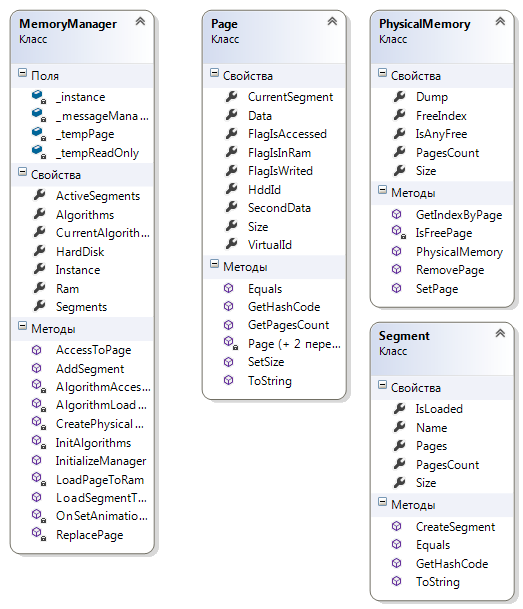Collapse the Методы section in MemoryManager
The height and width of the screenshot is (609, 523).
[23, 326]
